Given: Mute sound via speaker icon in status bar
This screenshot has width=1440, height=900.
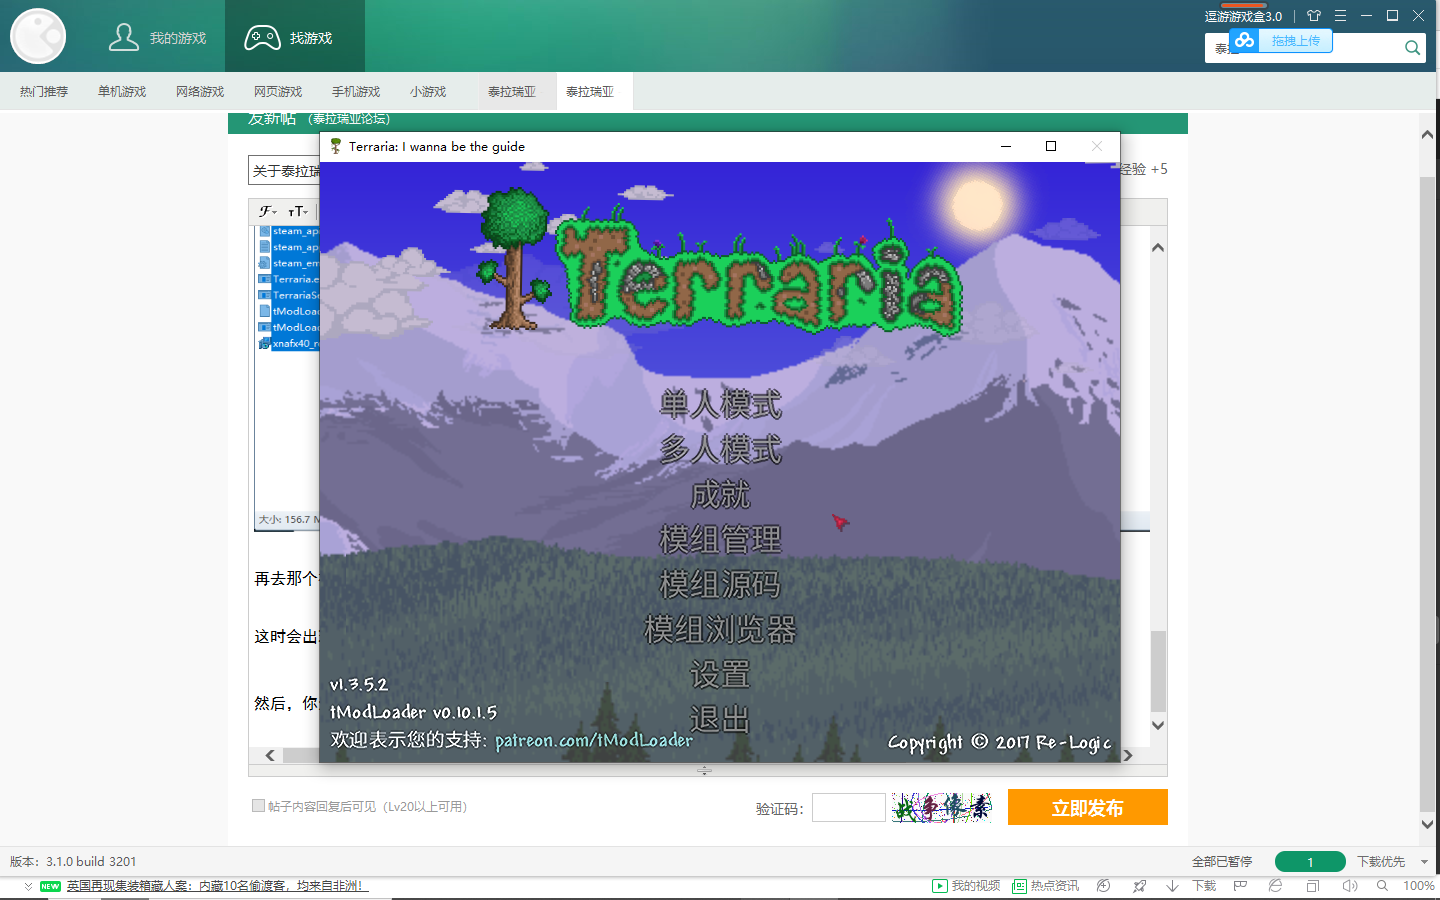Looking at the screenshot, I should (x=1350, y=886).
